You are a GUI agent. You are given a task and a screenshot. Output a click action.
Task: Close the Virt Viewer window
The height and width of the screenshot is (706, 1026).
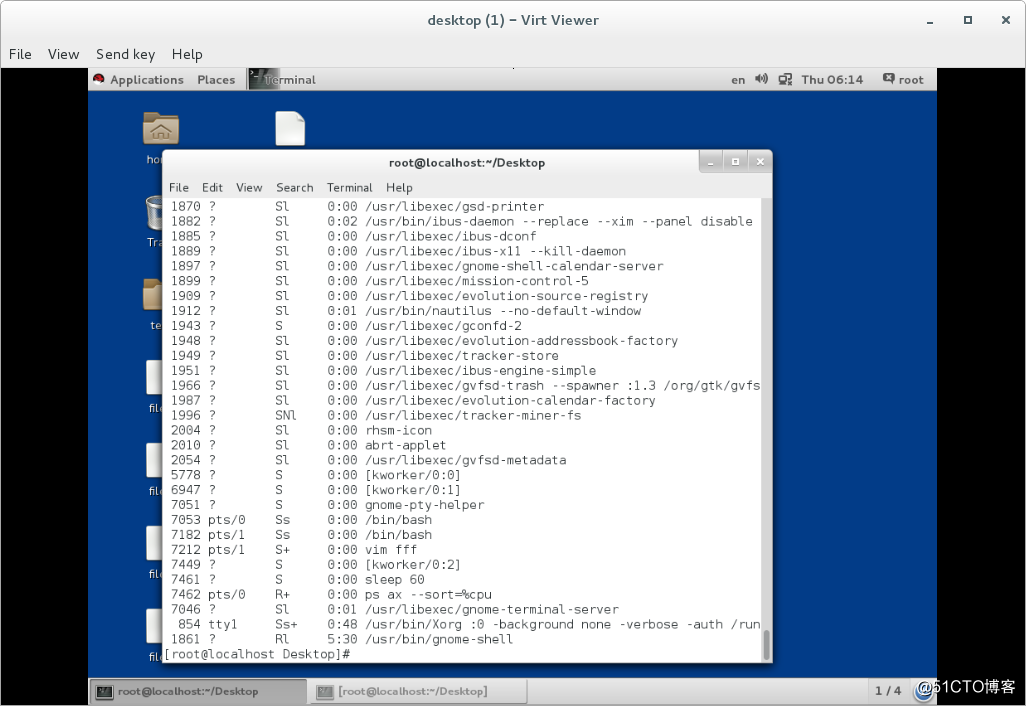coord(1006,20)
